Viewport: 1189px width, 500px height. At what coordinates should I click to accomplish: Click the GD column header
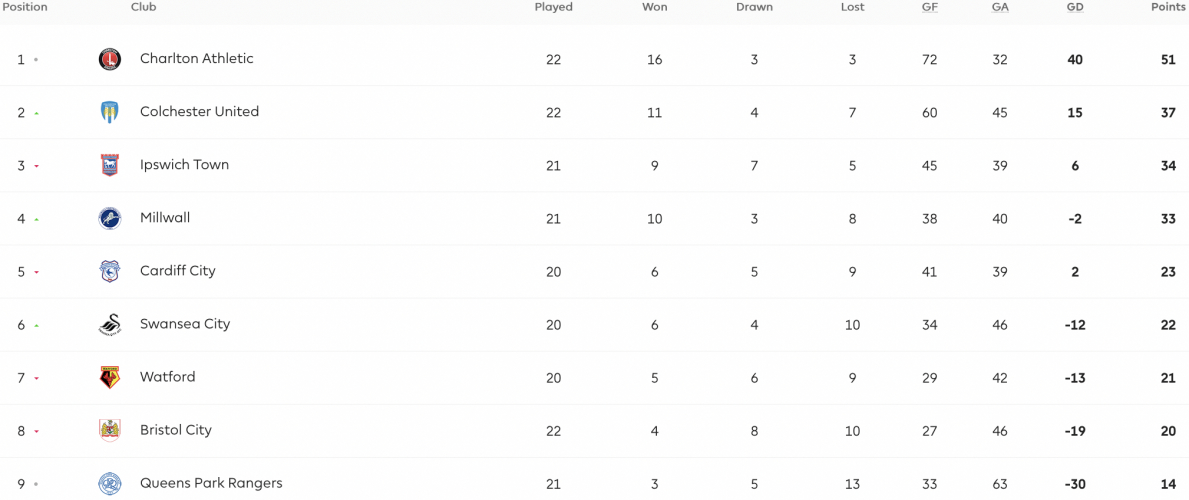(x=1075, y=8)
